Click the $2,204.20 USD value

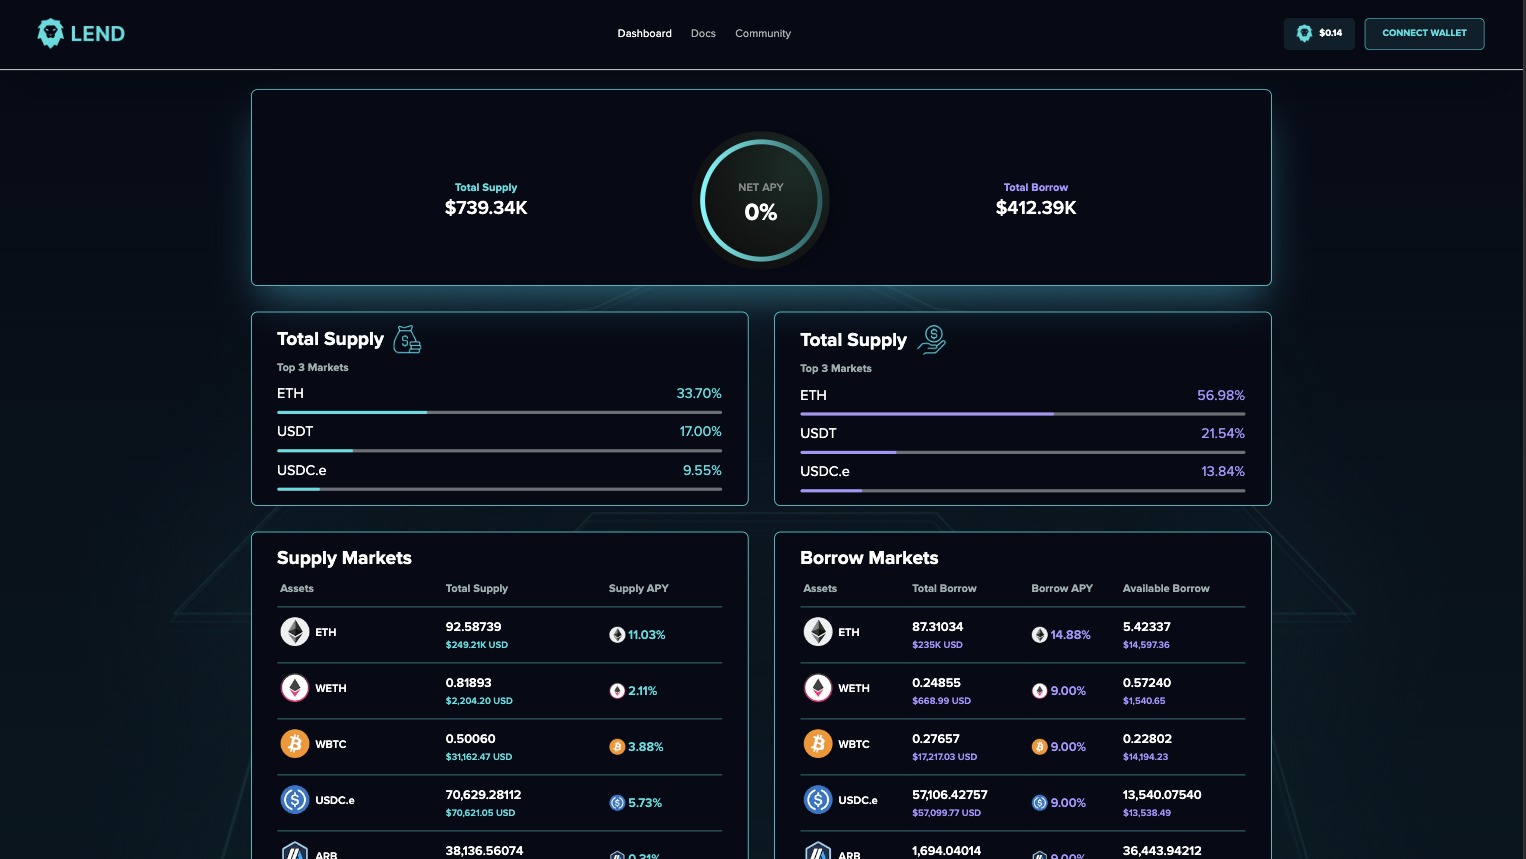click(x=479, y=701)
